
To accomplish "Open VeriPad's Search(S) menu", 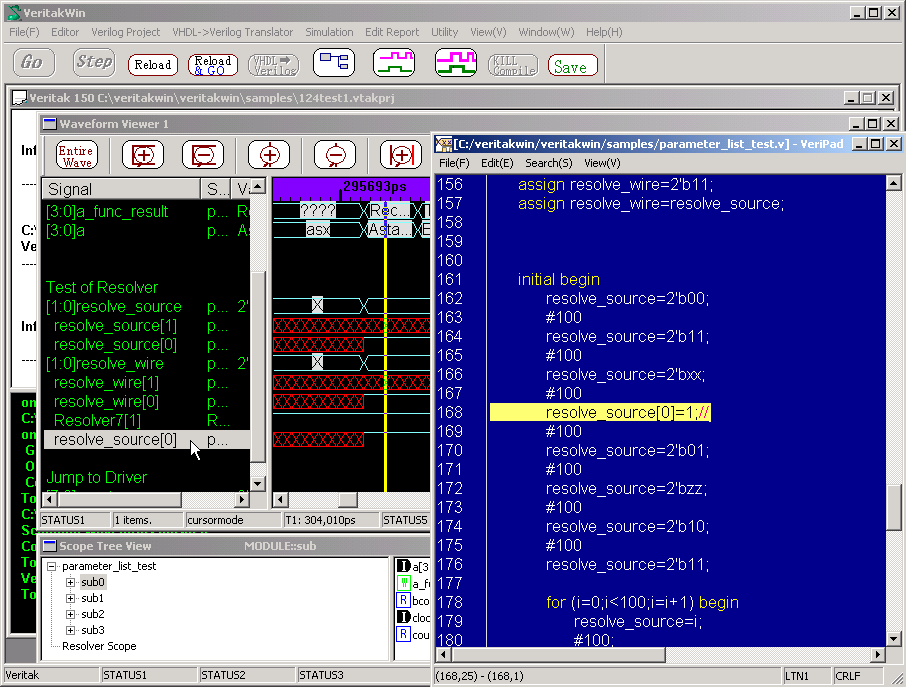I will point(548,163).
